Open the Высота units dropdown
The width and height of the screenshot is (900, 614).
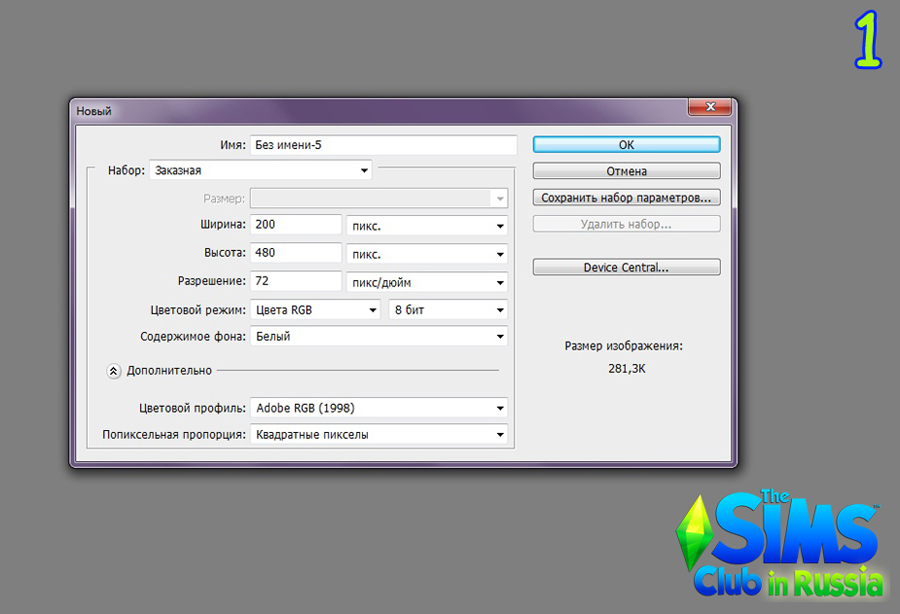pos(426,254)
